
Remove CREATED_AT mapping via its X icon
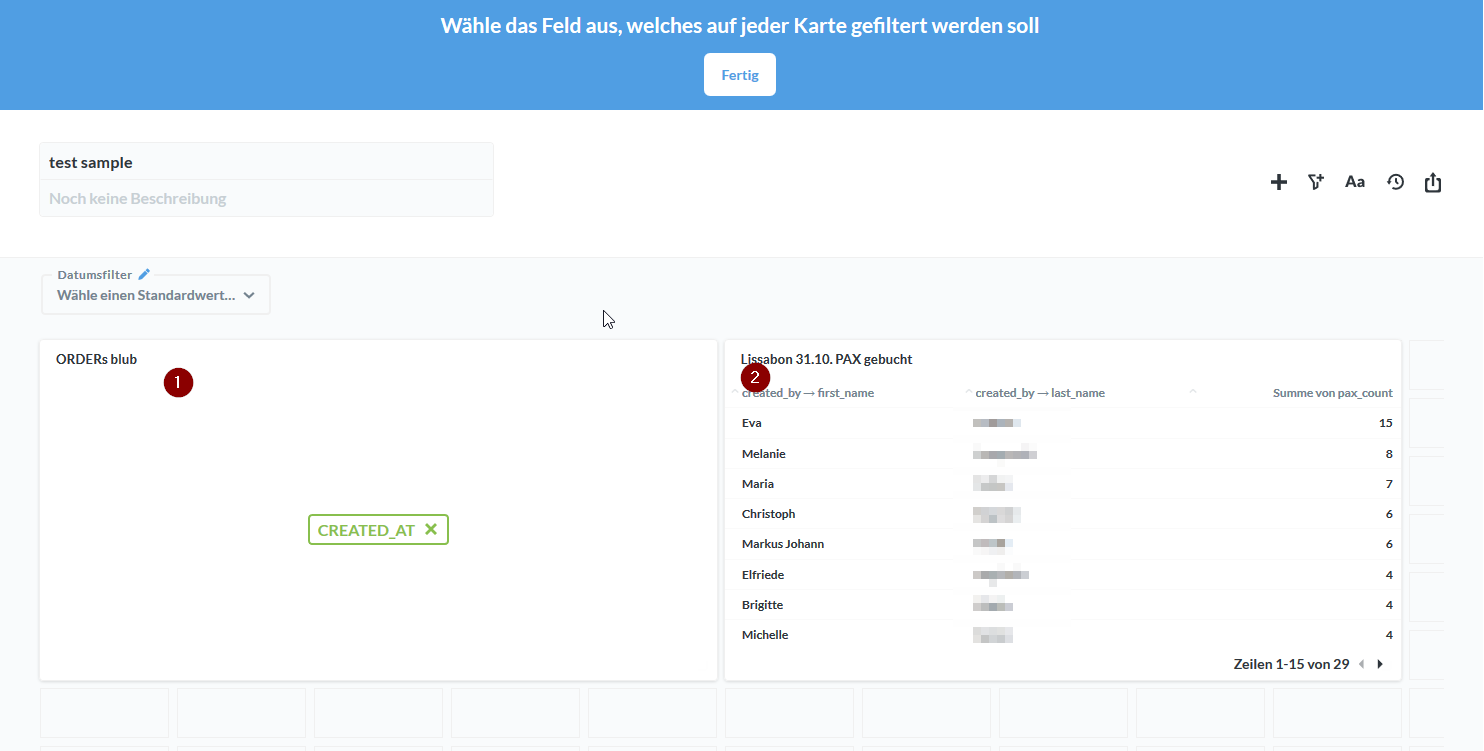pyautogui.click(x=432, y=529)
